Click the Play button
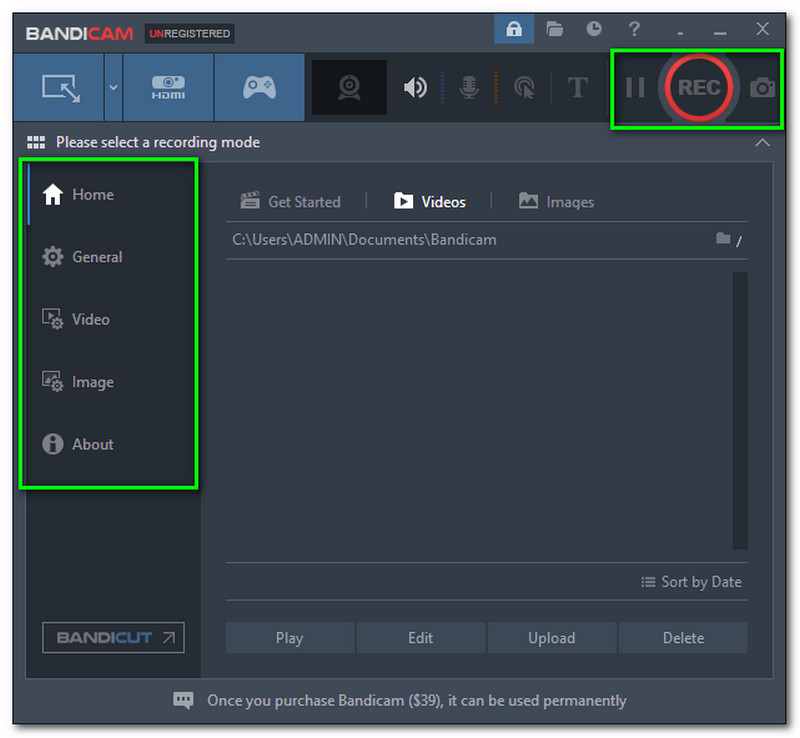Screen dimensions: 800x738 tap(290, 638)
